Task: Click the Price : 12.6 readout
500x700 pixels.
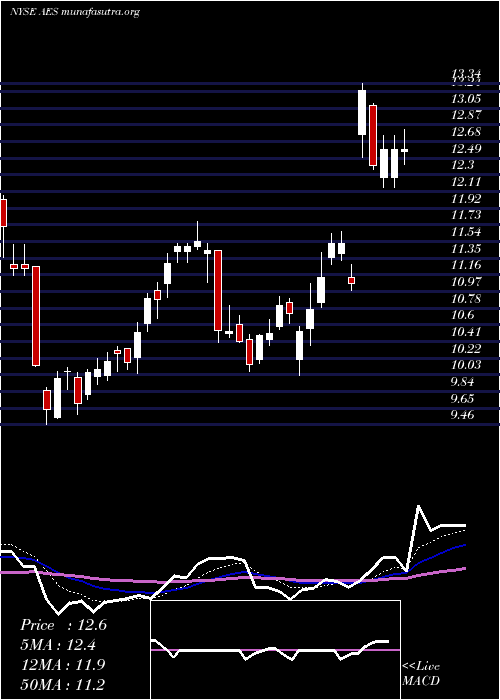Action: (63, 625)
